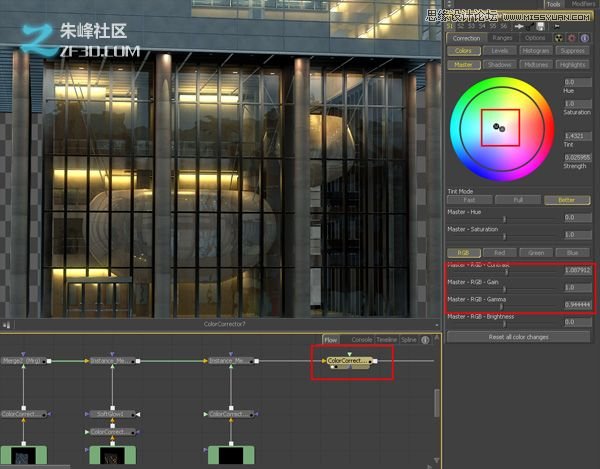This screenshot has width=600, height=469.
Task: Select the Midtones range button
Action: coord(536,65)
